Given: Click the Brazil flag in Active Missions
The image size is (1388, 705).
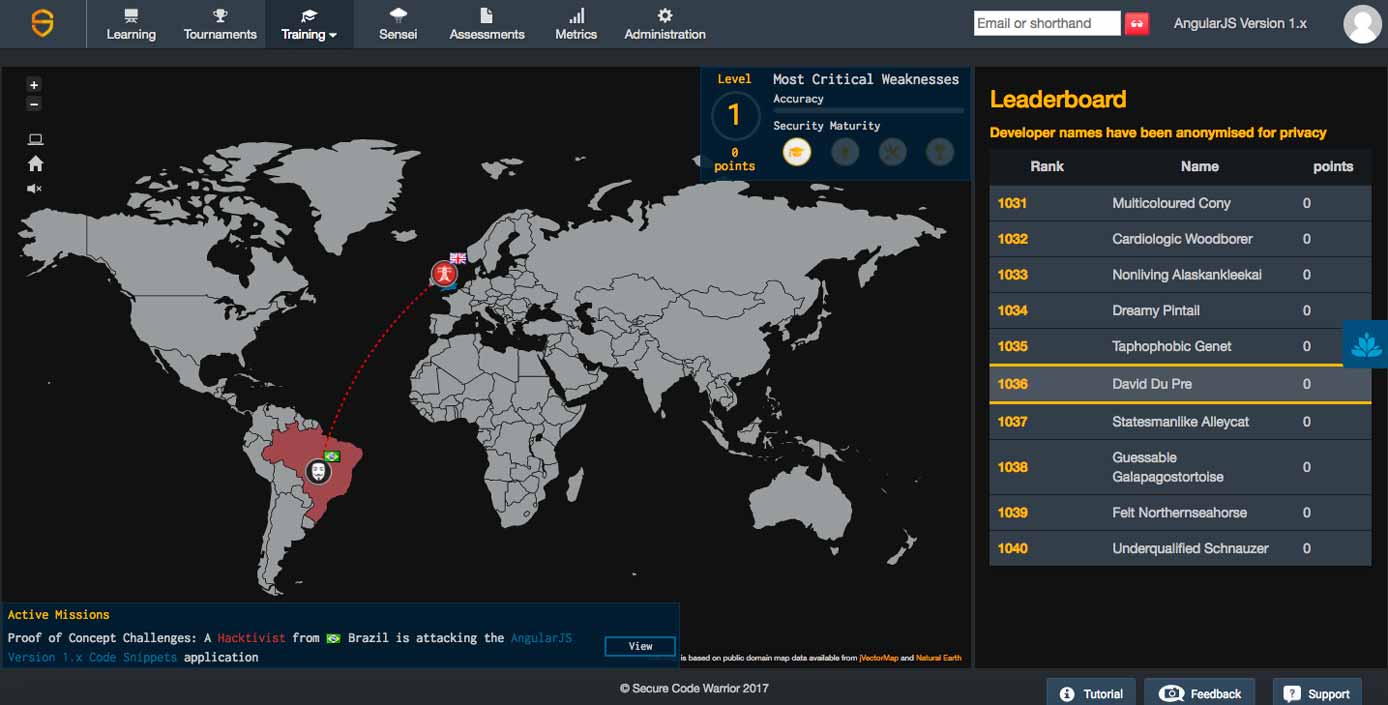Looking at the screenshot, I should [333, 638].
